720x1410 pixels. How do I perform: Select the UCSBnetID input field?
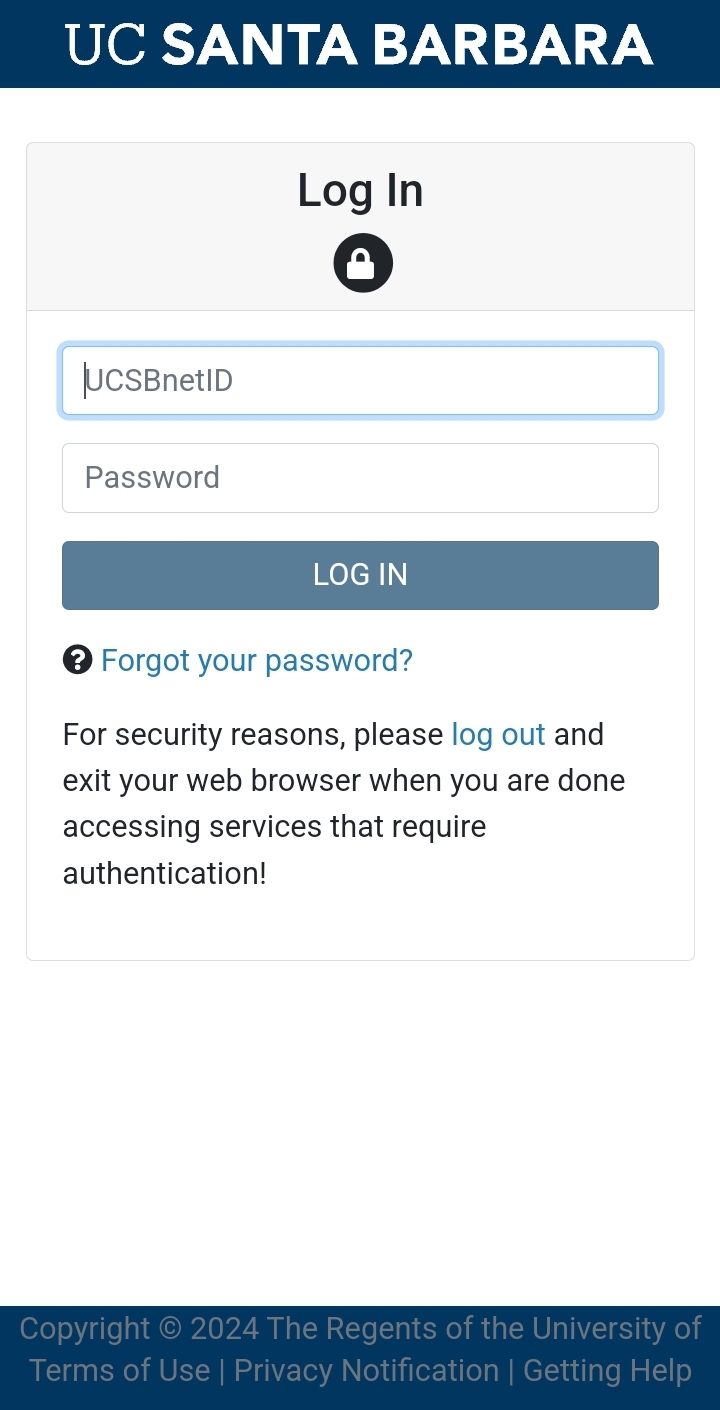[x=360, y=380]
